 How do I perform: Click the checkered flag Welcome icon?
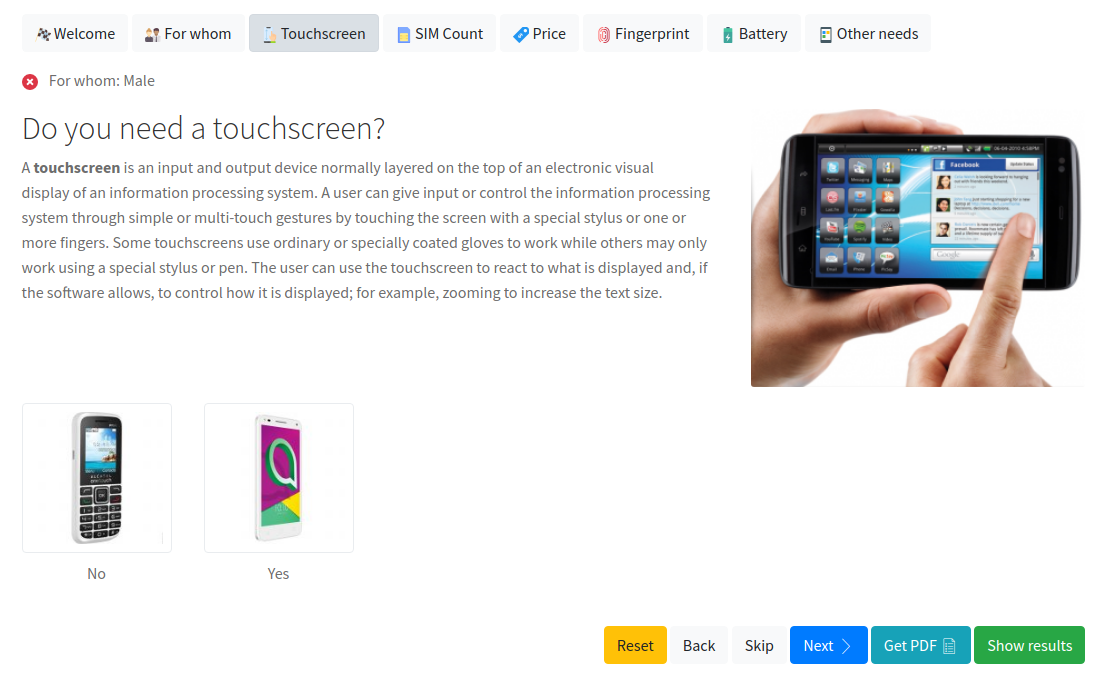43,34
